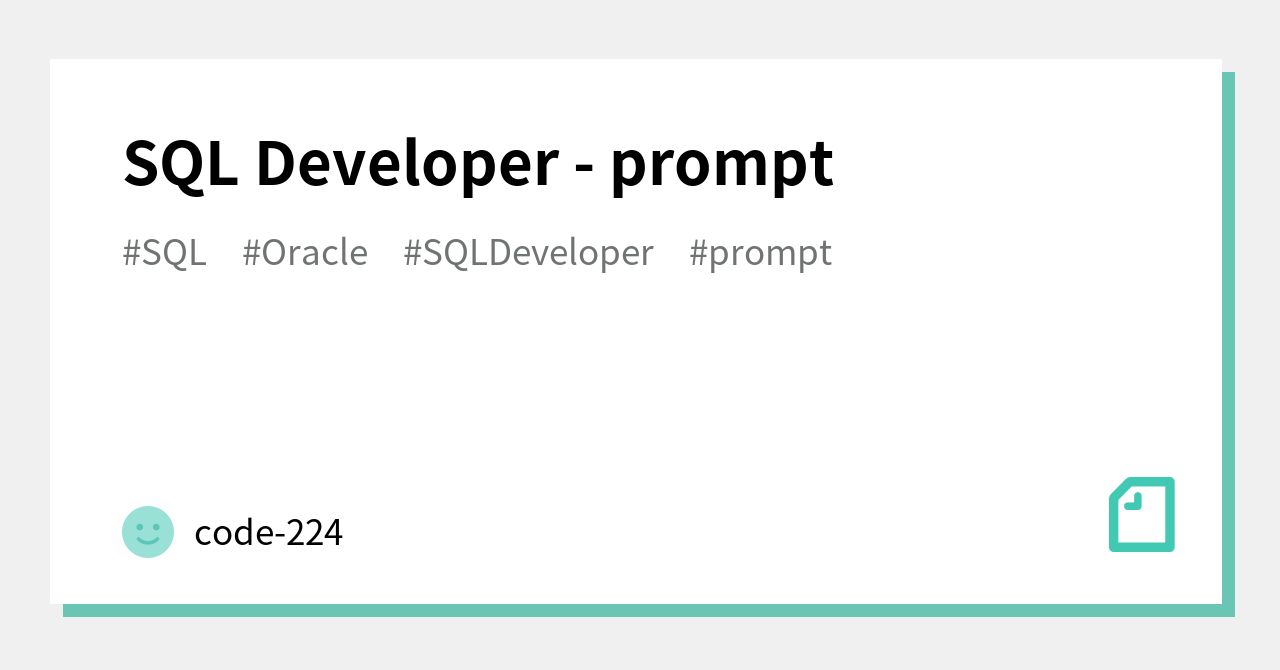Click the empty white area of card
Image resolution: width=1280 pixels, height=670 pixels.
click(640, 400)
